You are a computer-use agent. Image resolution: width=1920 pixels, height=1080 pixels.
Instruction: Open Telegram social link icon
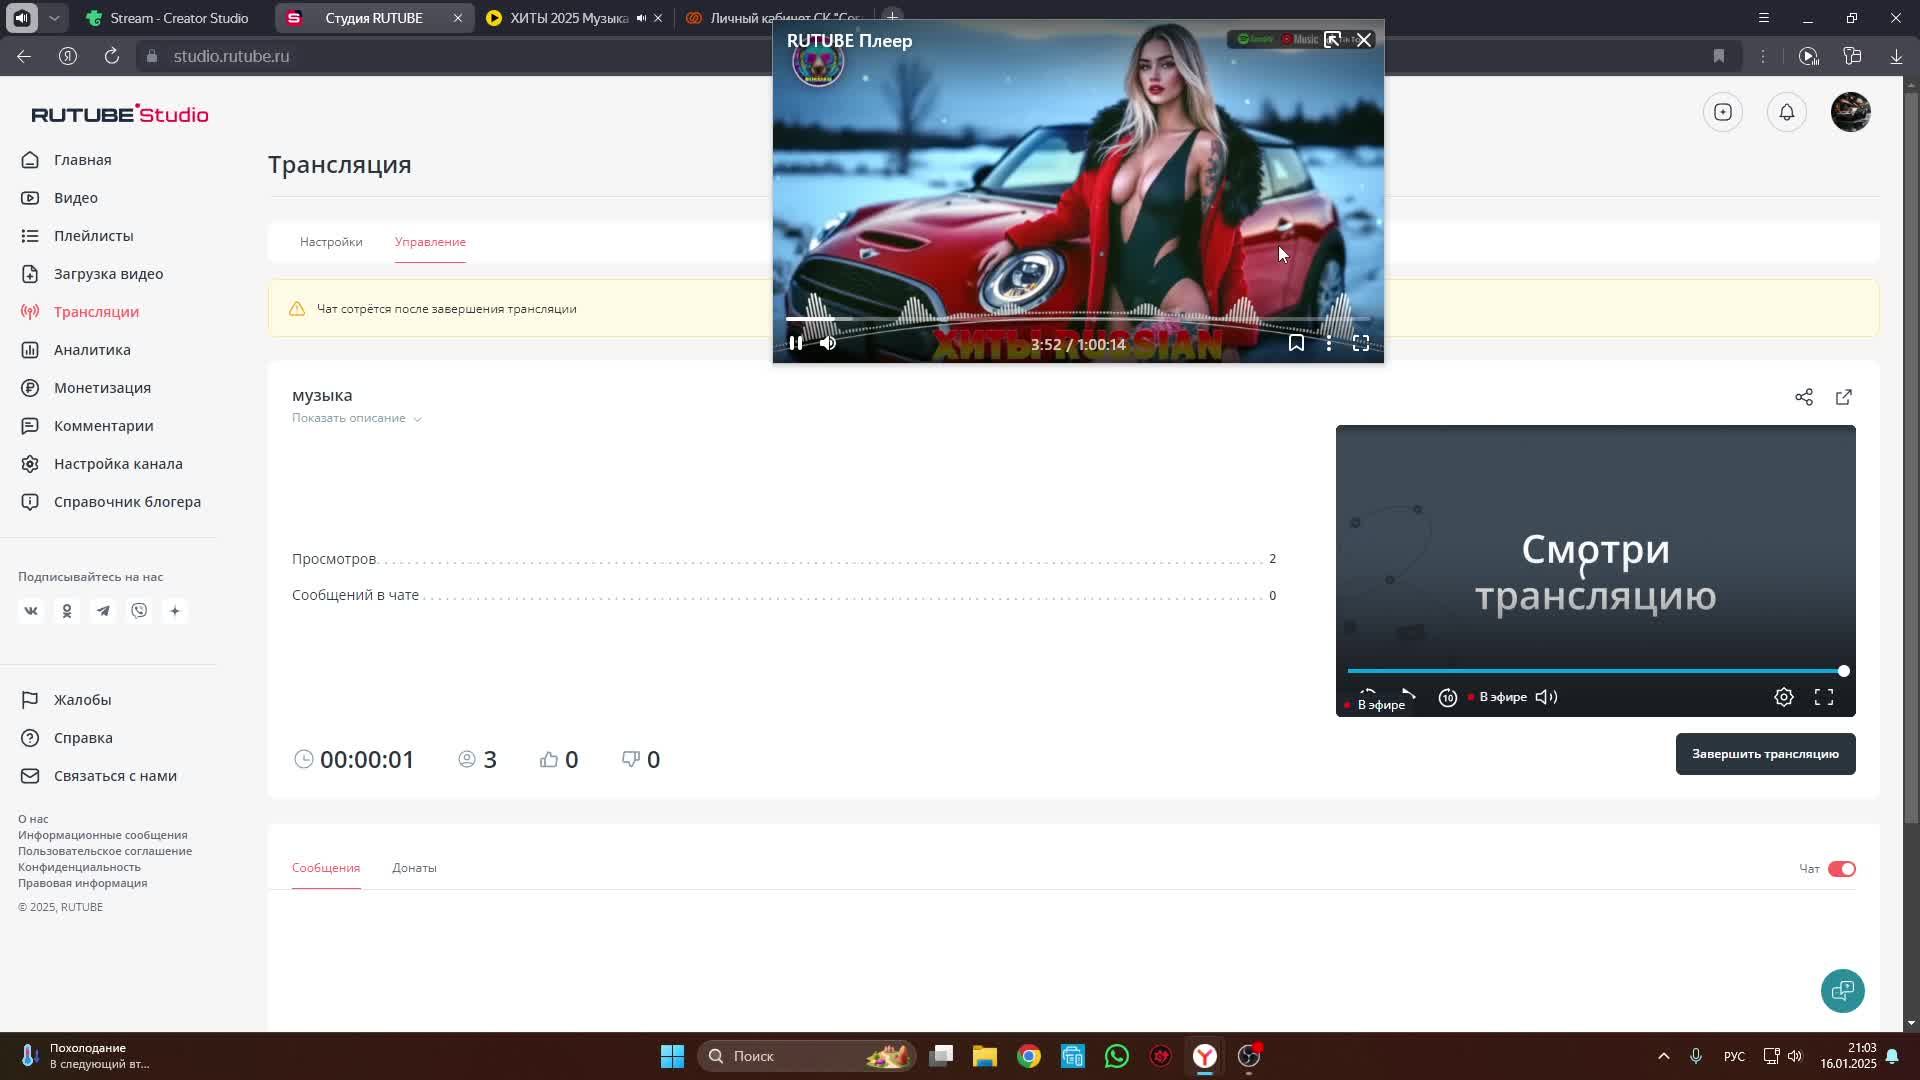(x=103, y=611)
